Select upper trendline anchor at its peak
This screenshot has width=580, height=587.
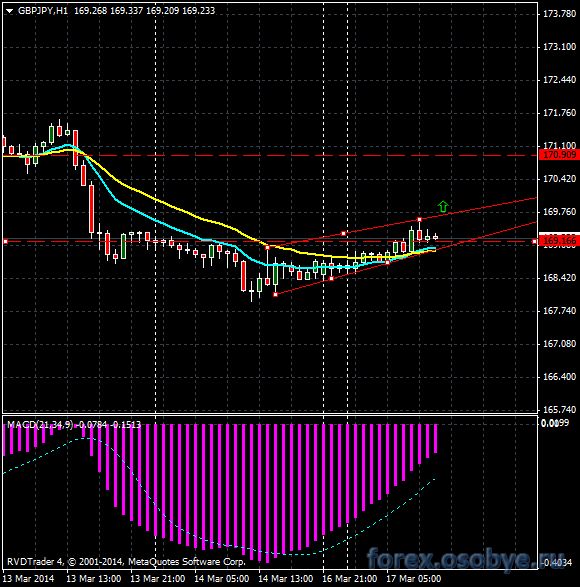point(420,219)
